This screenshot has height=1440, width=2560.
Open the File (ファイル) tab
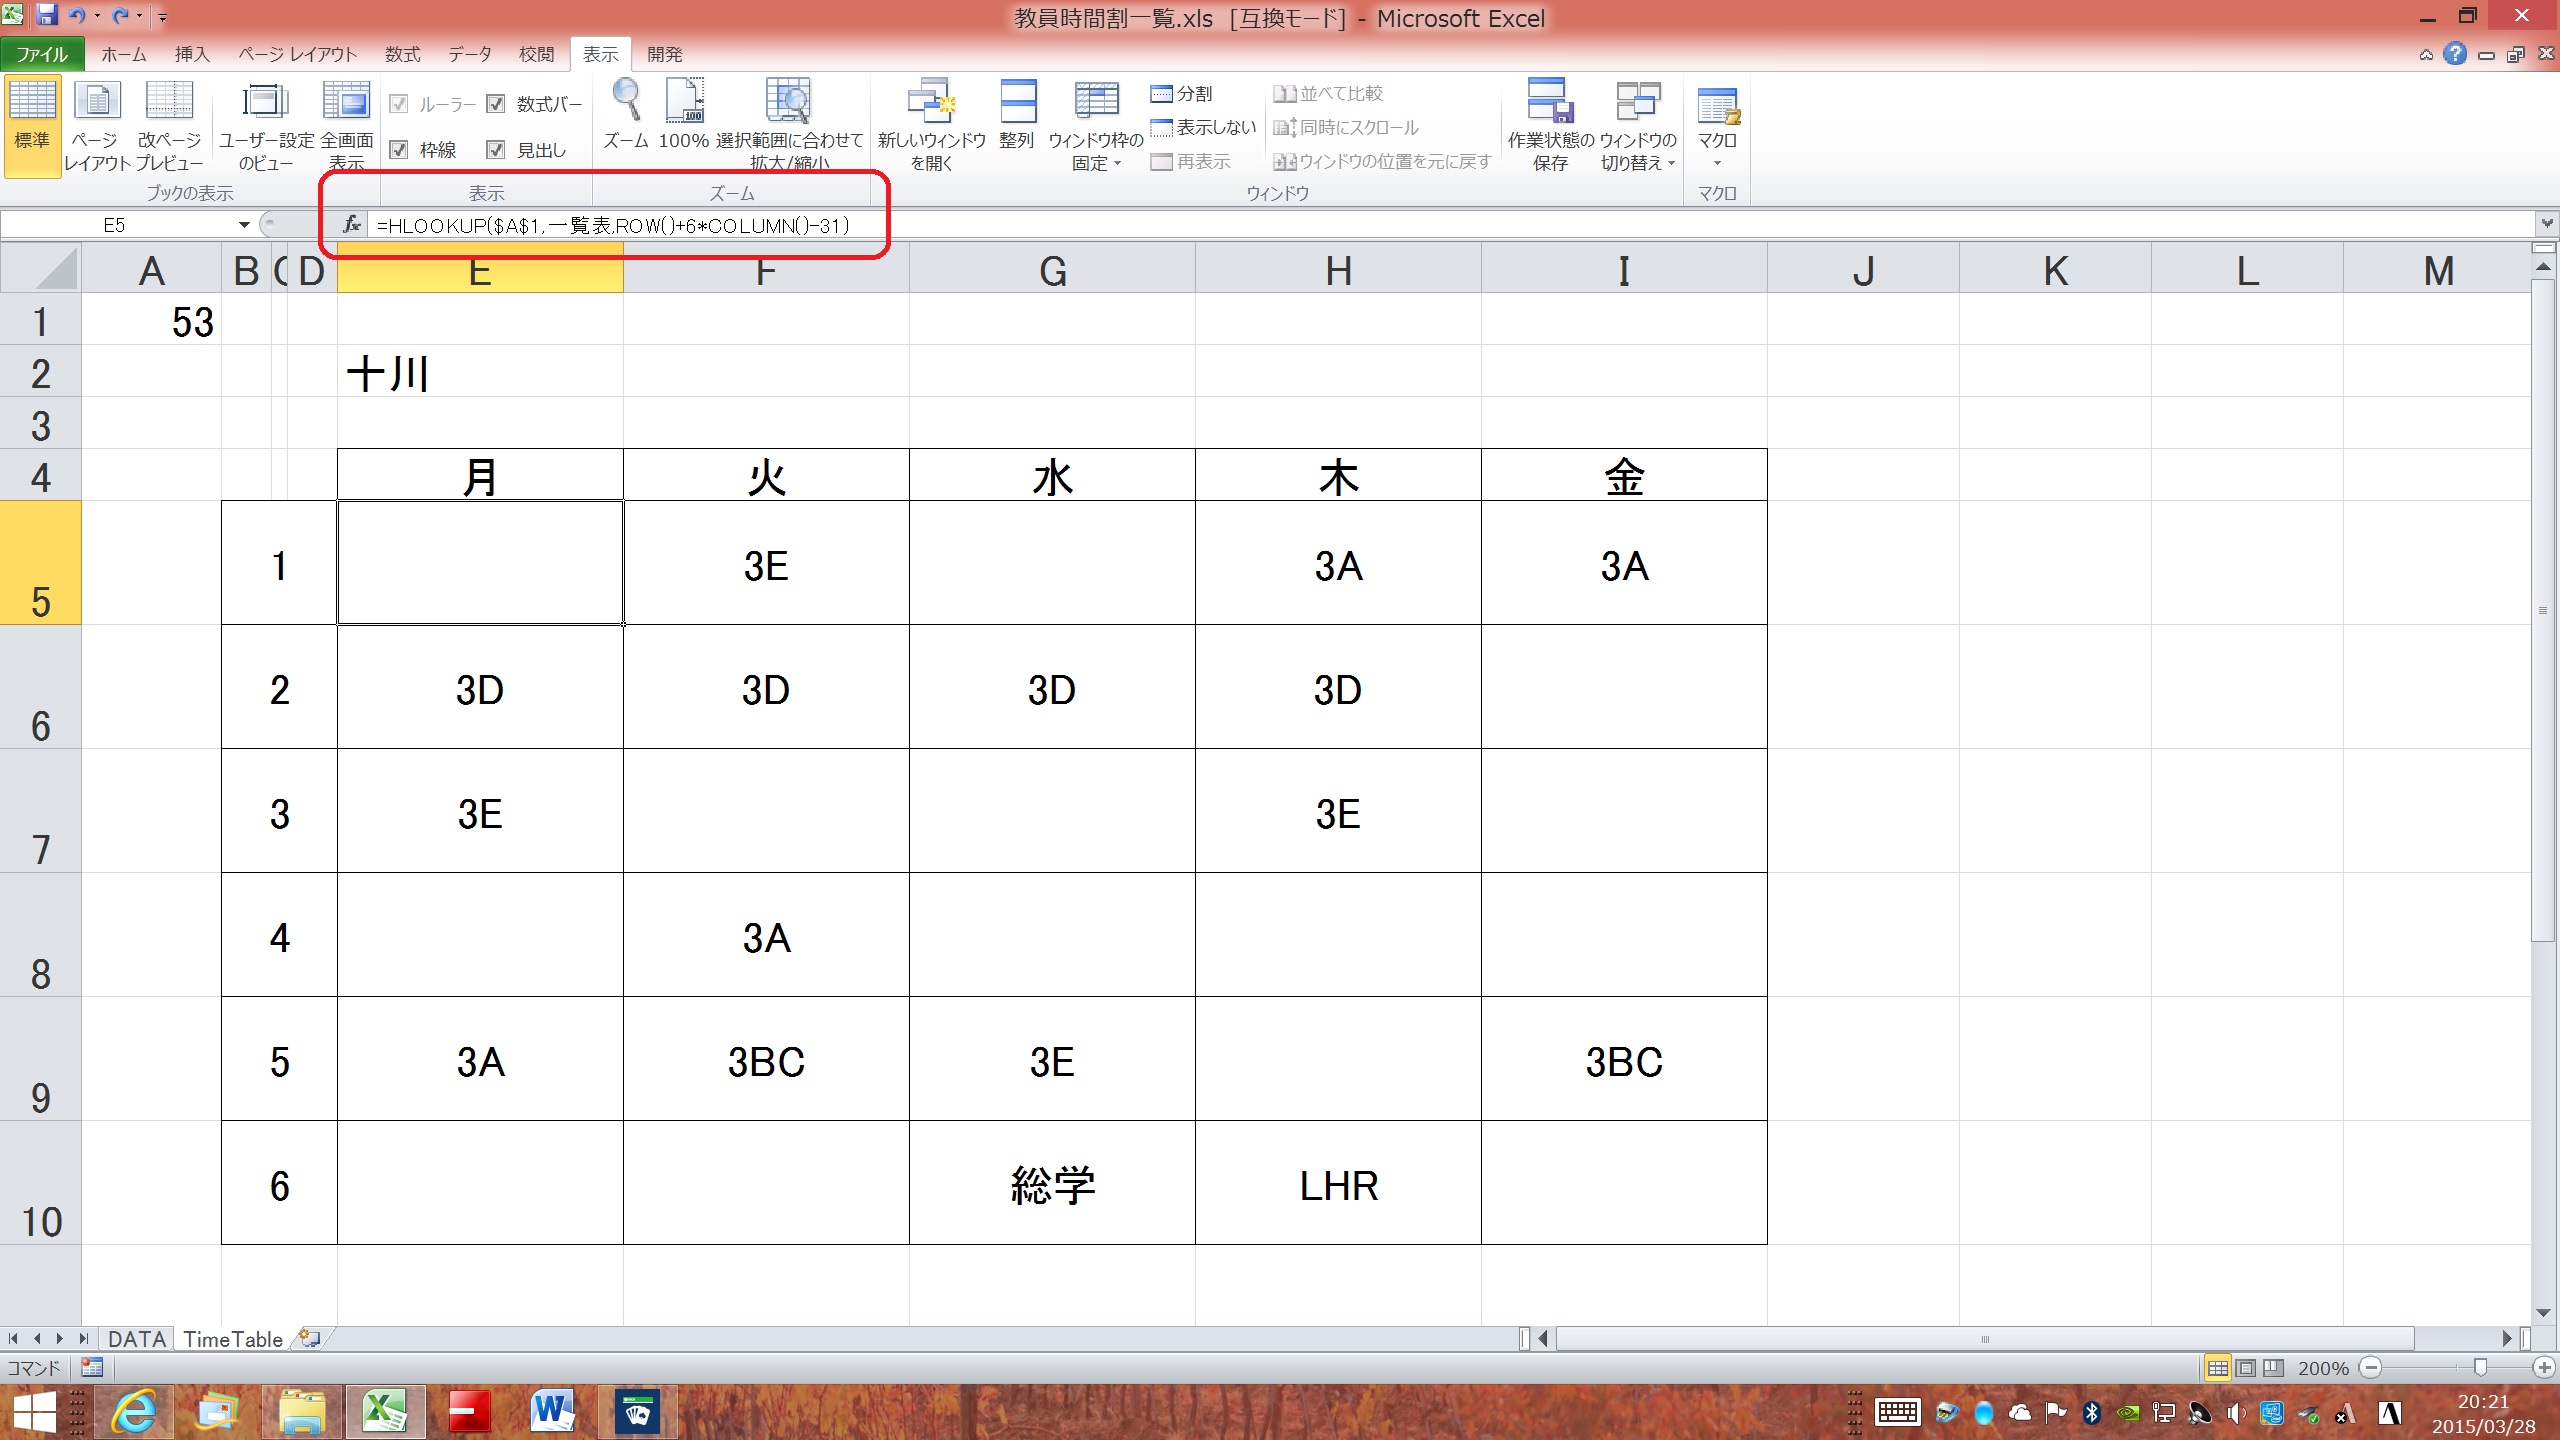(x=42, y=54)
